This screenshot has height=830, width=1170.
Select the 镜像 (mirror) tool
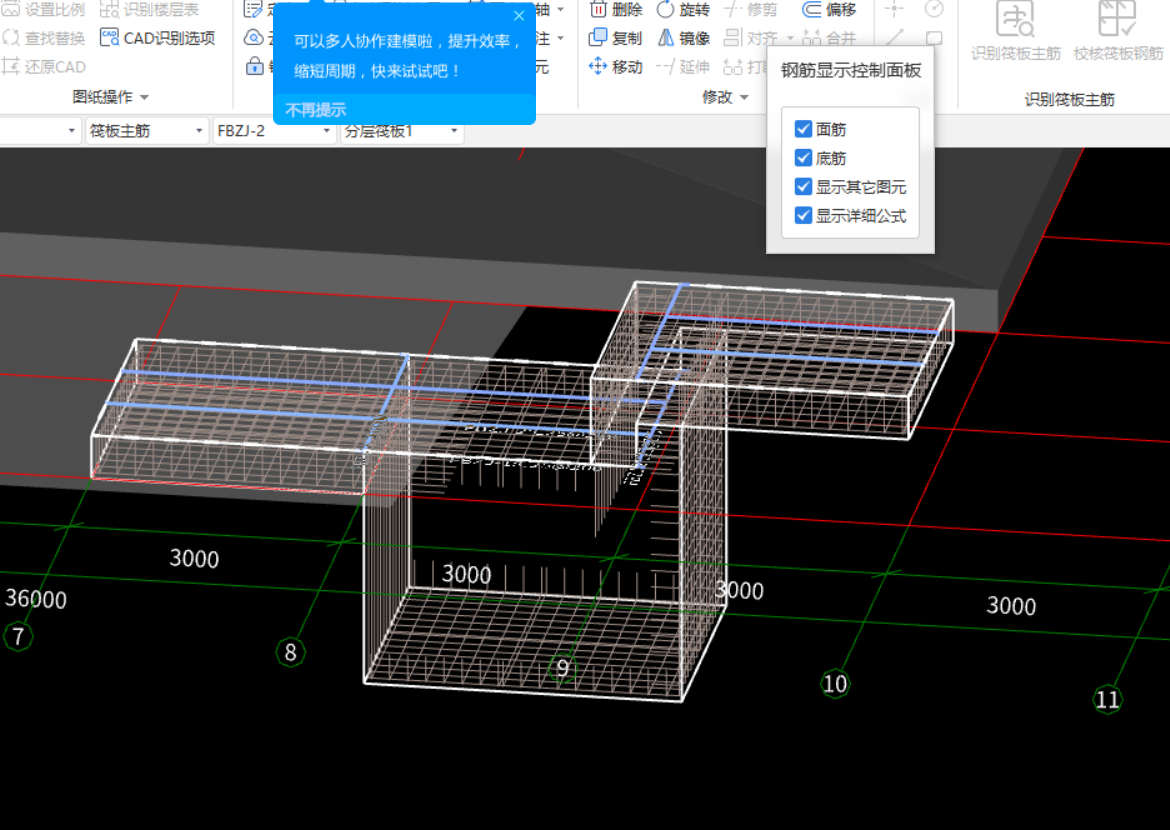(x=683, y=38)
